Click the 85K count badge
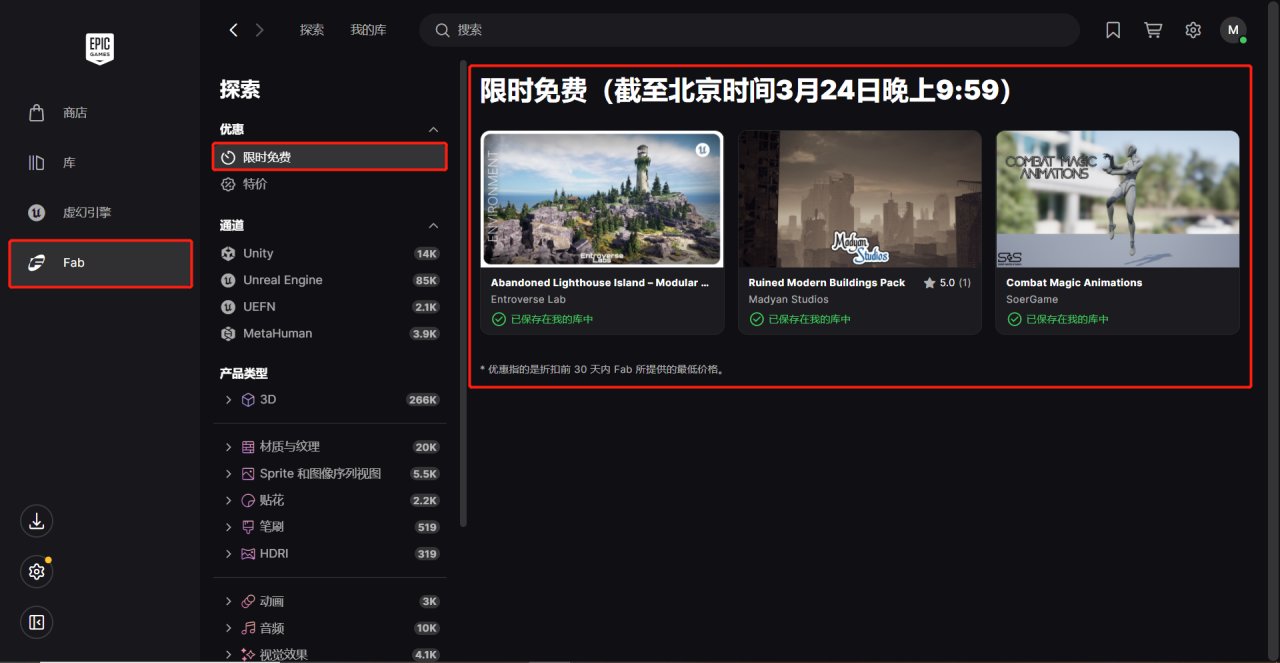 click(x=426, y=280)
